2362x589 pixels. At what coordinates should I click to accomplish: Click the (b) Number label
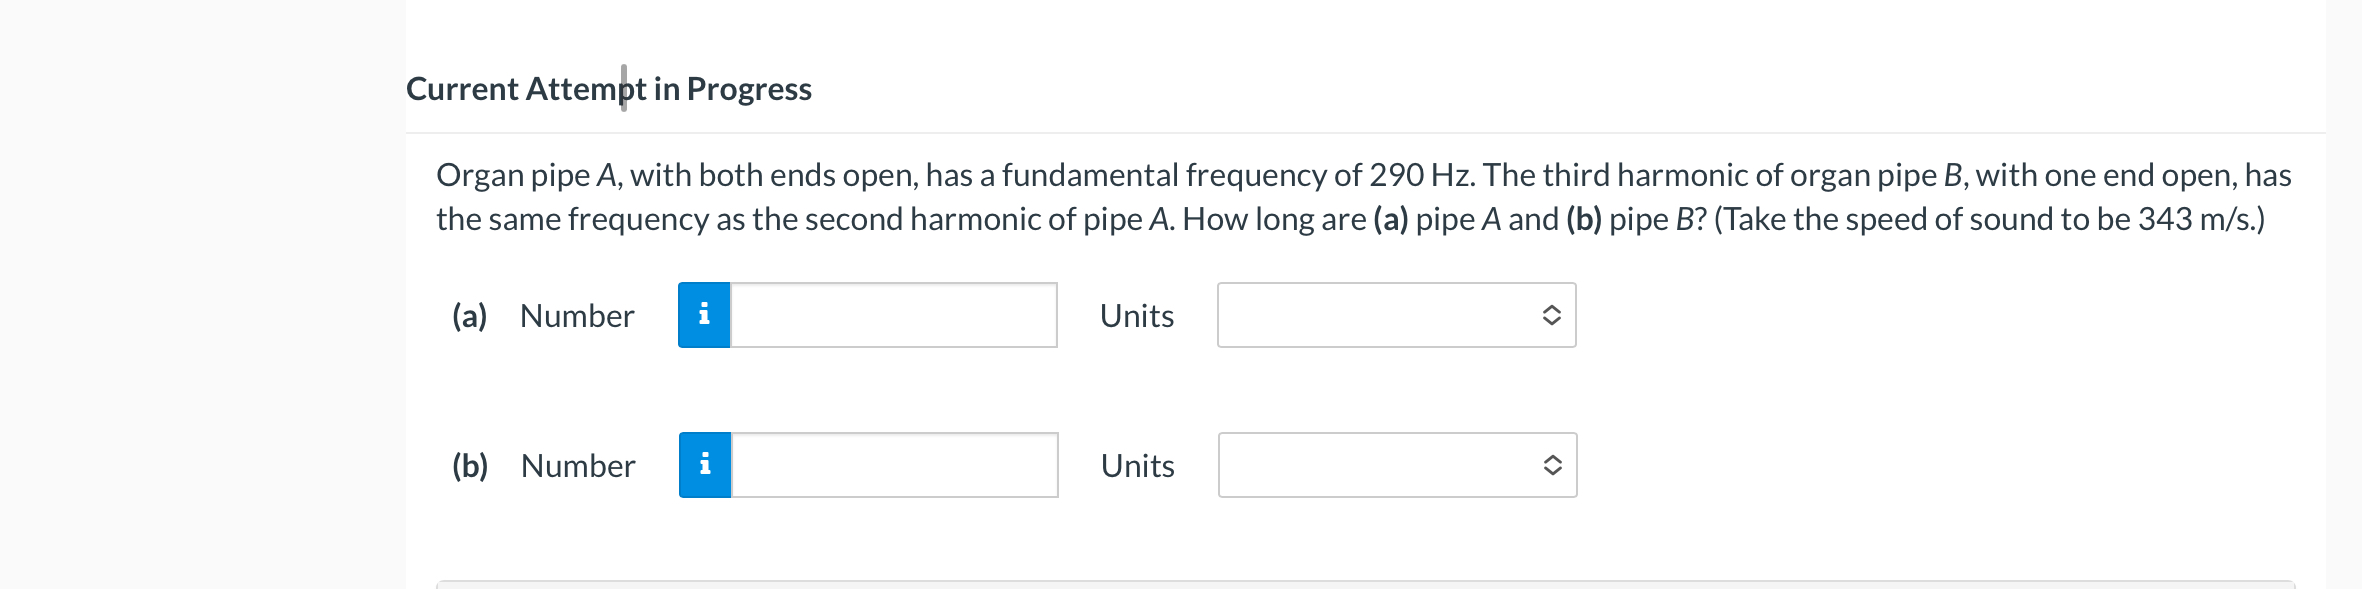[x=543, y=464]
